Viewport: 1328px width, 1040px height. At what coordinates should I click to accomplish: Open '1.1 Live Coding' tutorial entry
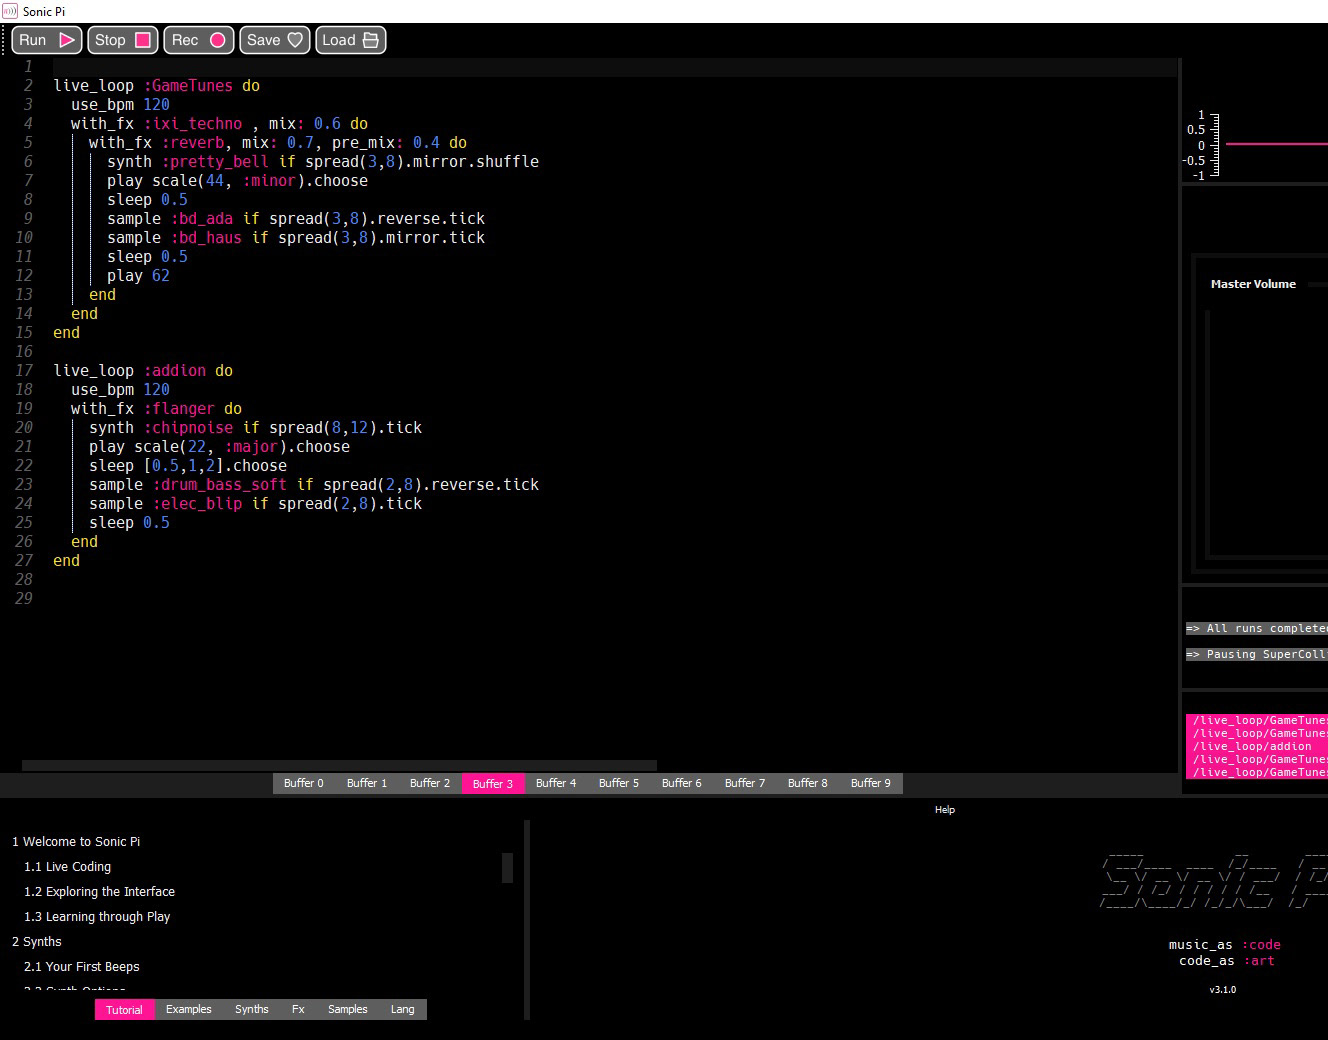(68, 867)
